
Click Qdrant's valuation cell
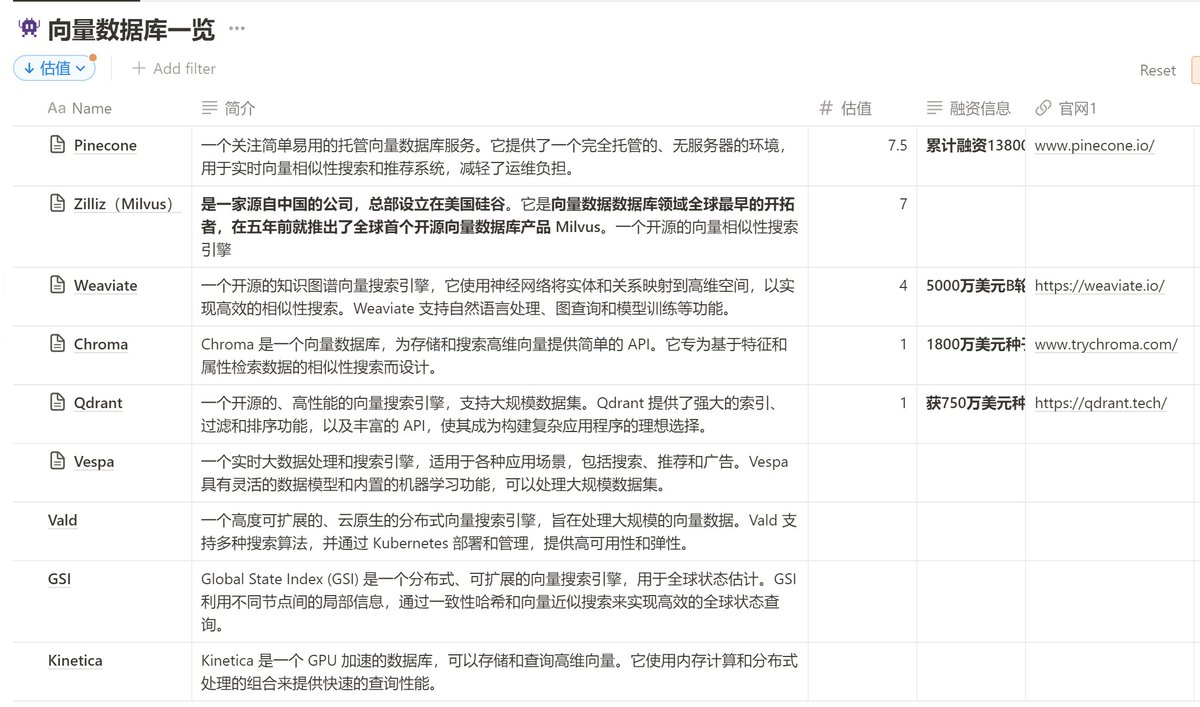862,414
